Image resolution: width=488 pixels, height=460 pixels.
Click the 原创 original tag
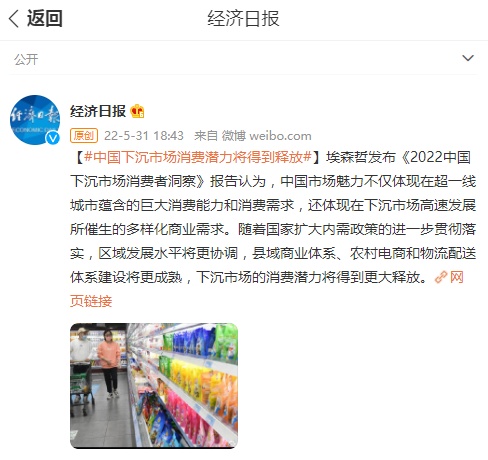click(x=84, y=136)
